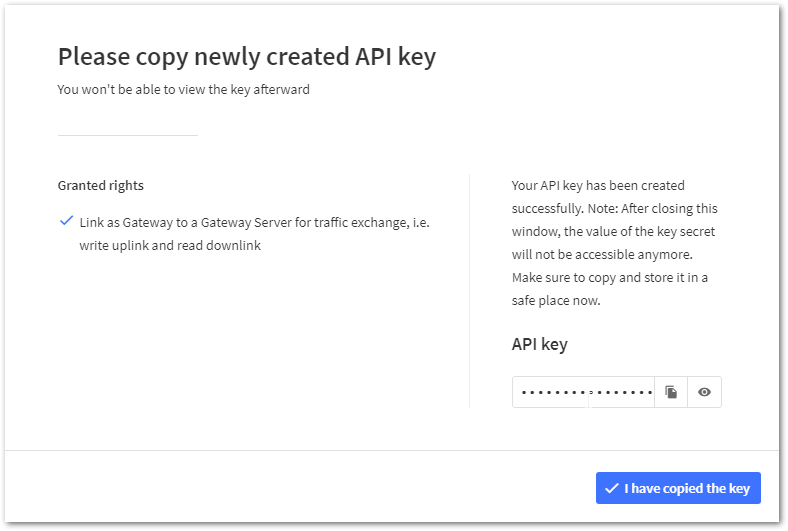Viewport: 788px width, 531px height.
Task: Click the "Your API key has been created" line
Action: [x=598, y=185]
